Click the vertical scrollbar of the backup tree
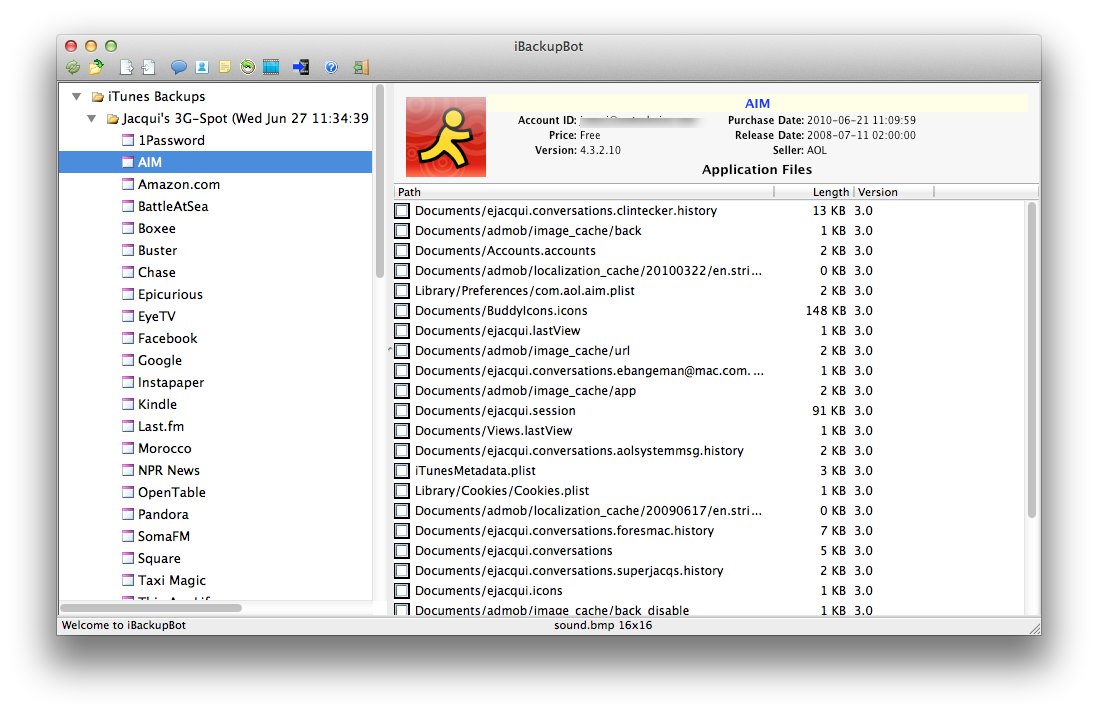The width and height of the screenshot is (1098, 714). 380,182
